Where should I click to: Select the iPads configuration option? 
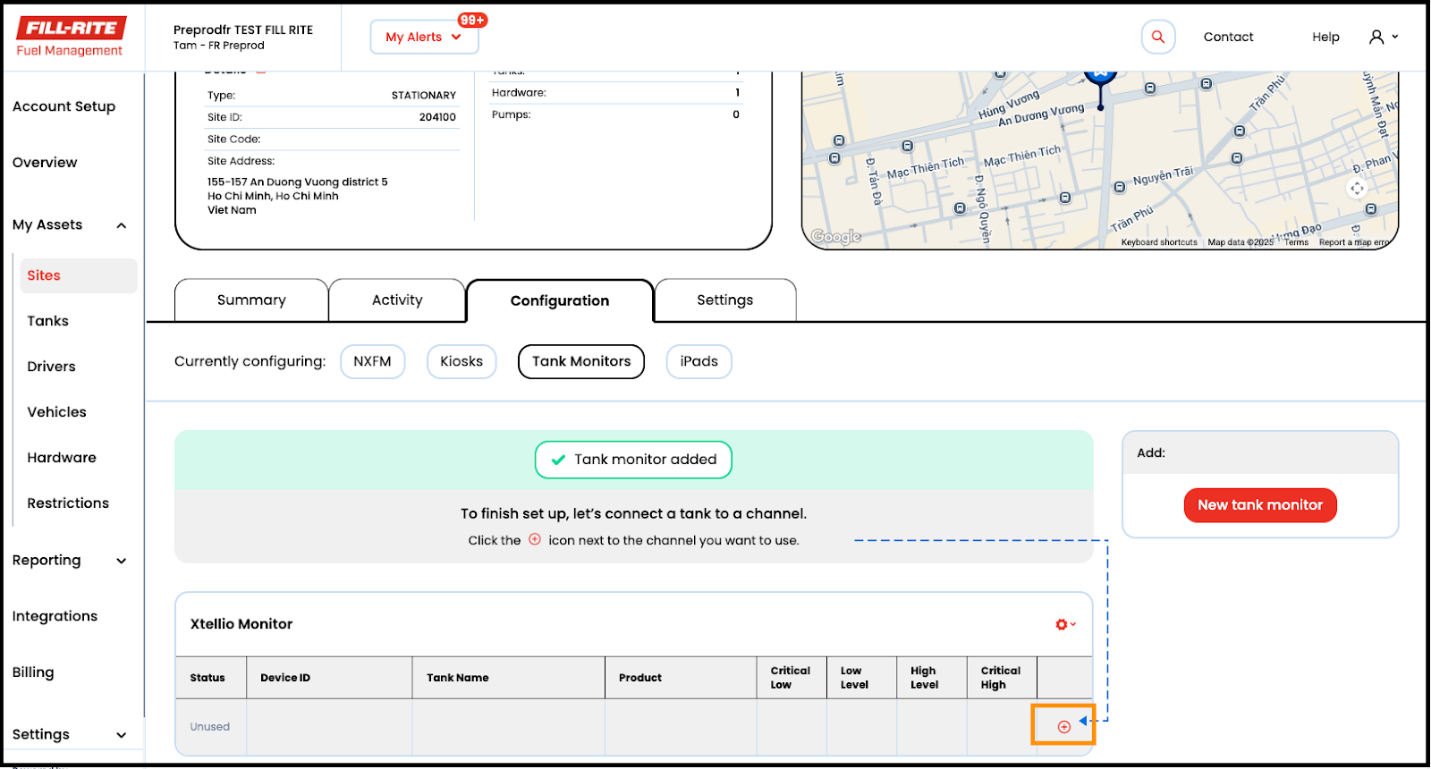click(x=699, y=361)
